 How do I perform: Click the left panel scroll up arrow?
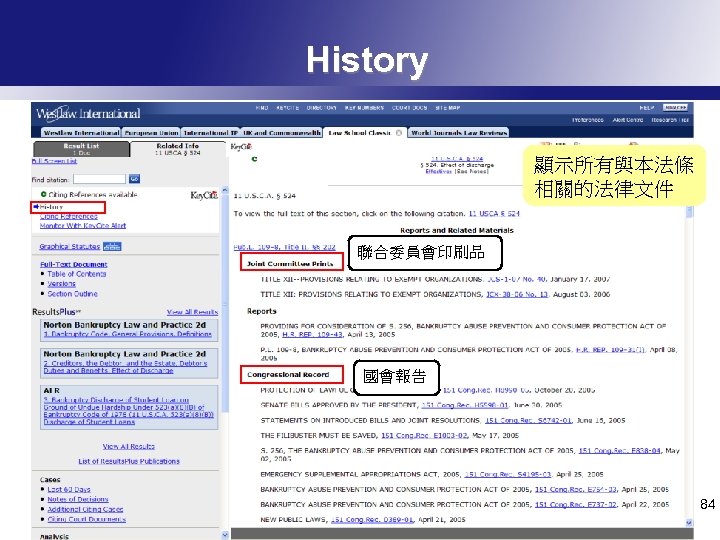tap(225, 190)
